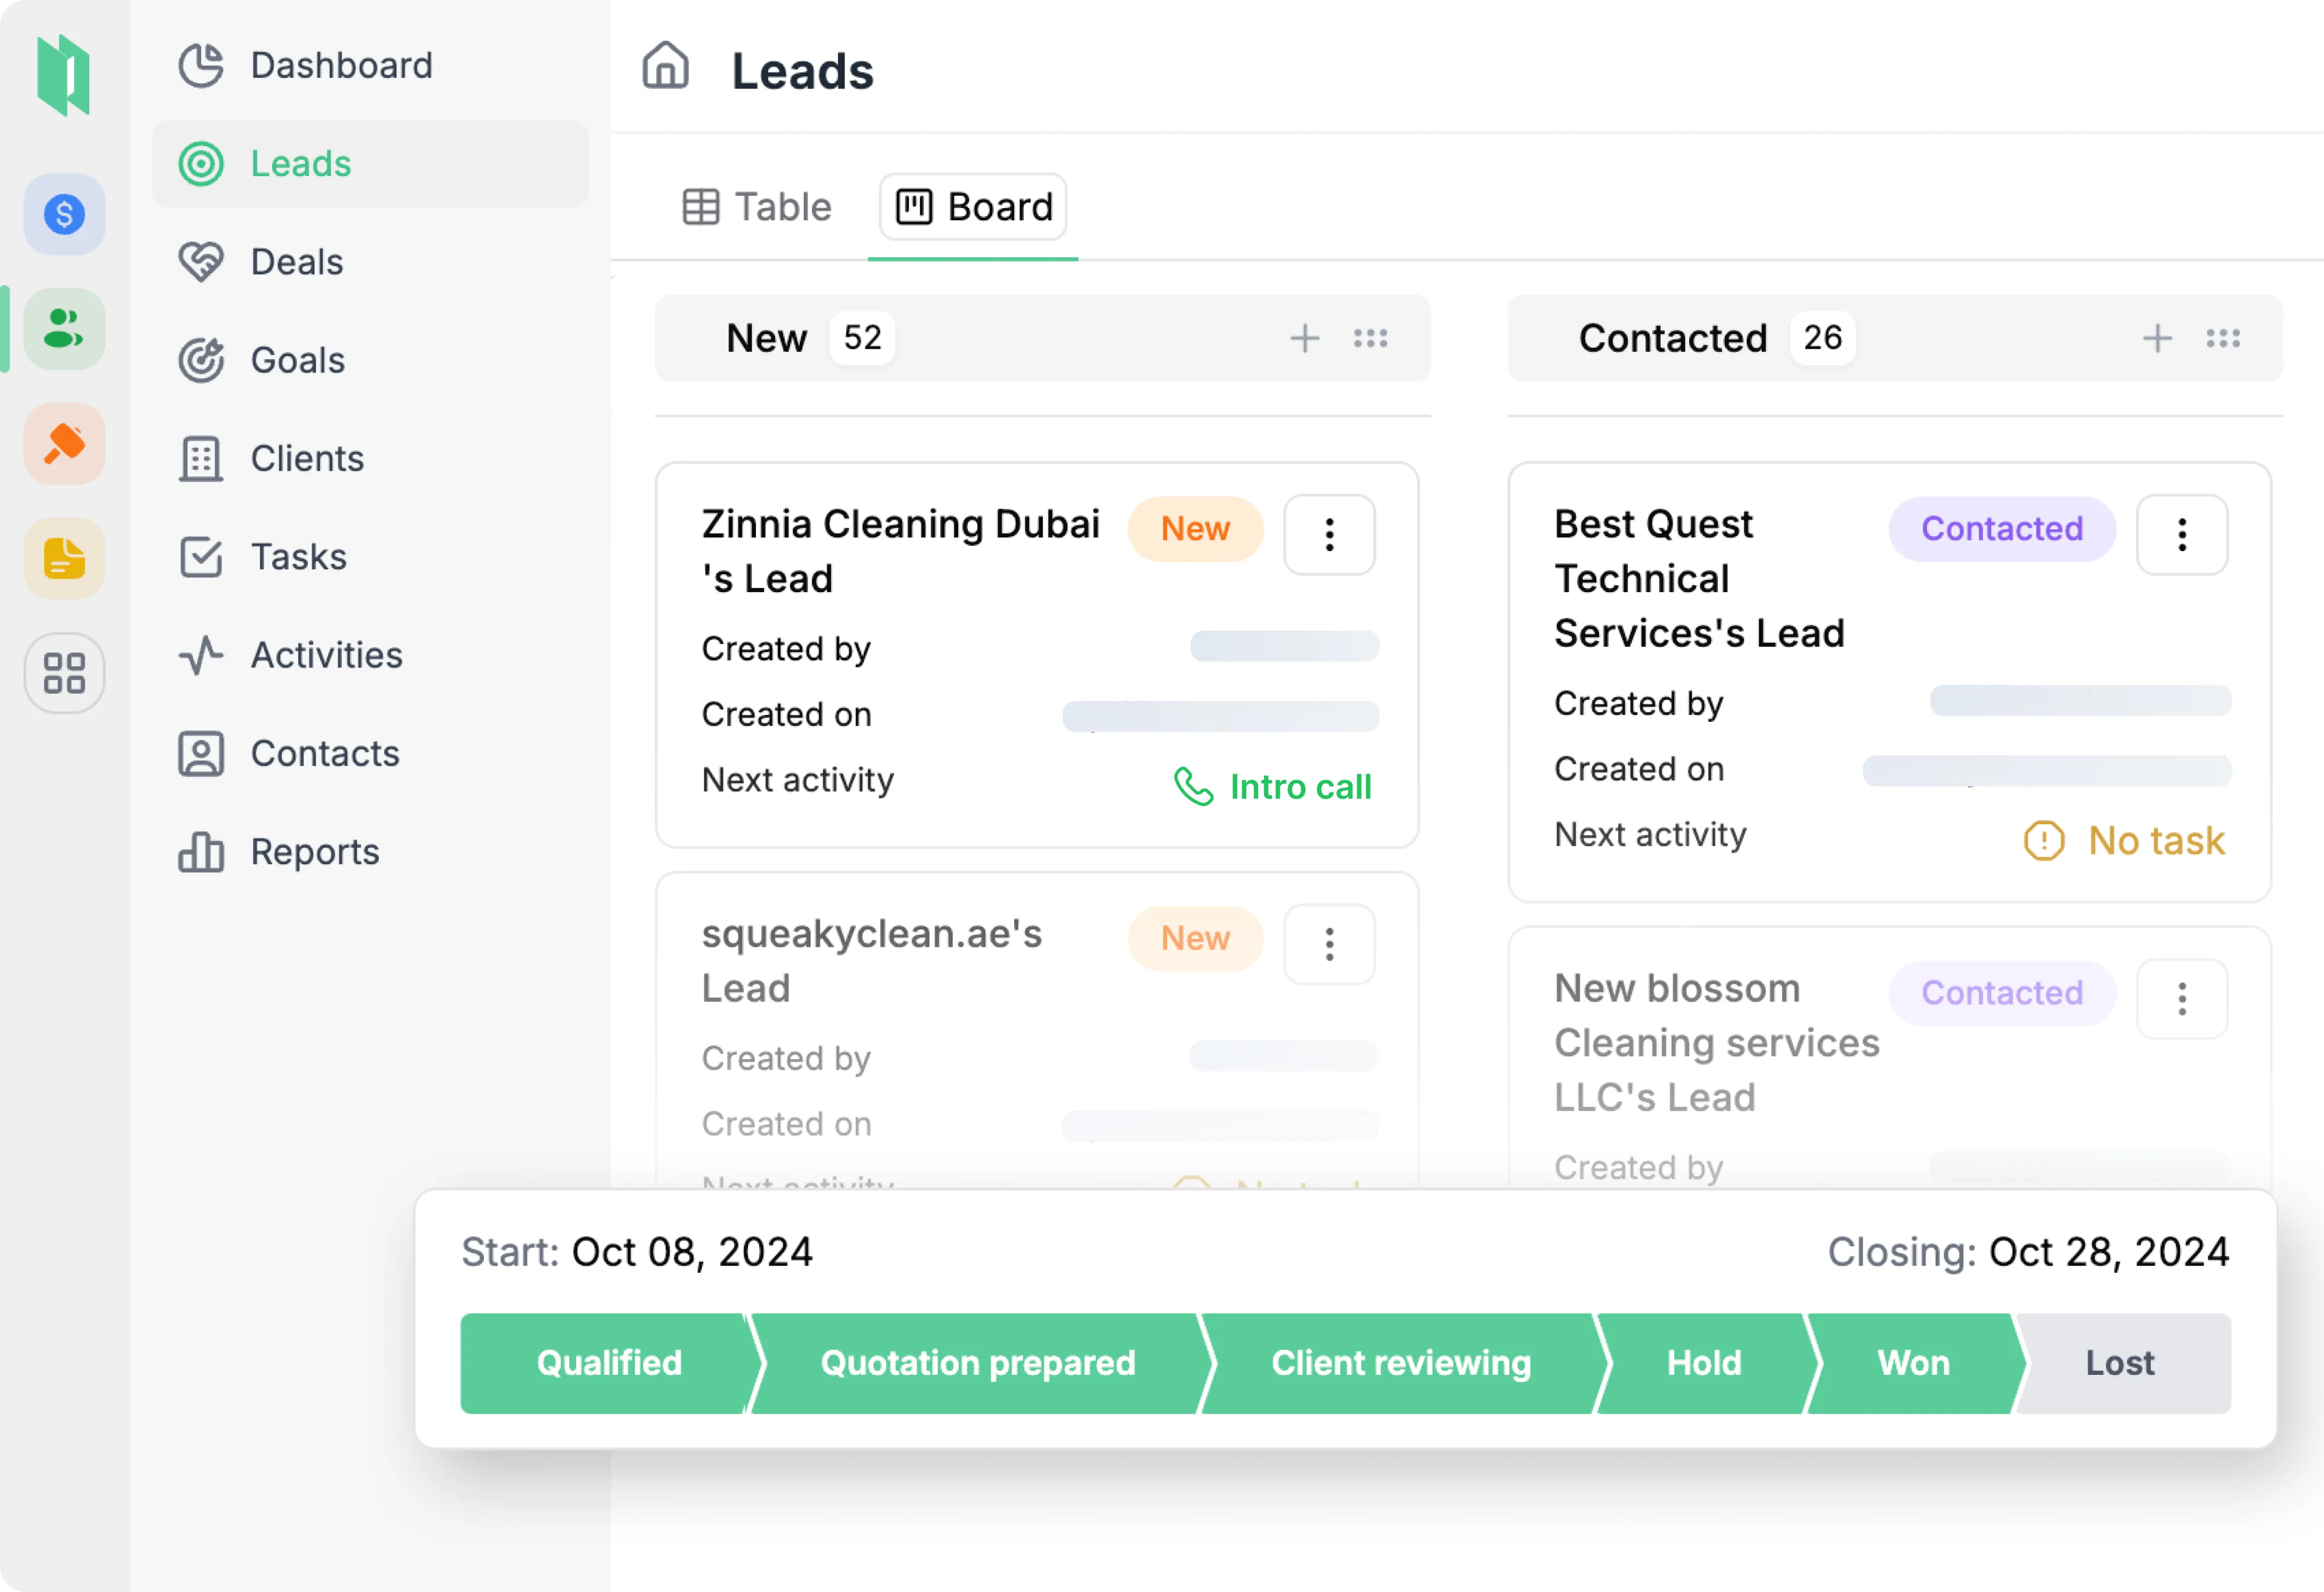Open Zinnia Cleaning Dubai lead options menu

point(1329,534)
